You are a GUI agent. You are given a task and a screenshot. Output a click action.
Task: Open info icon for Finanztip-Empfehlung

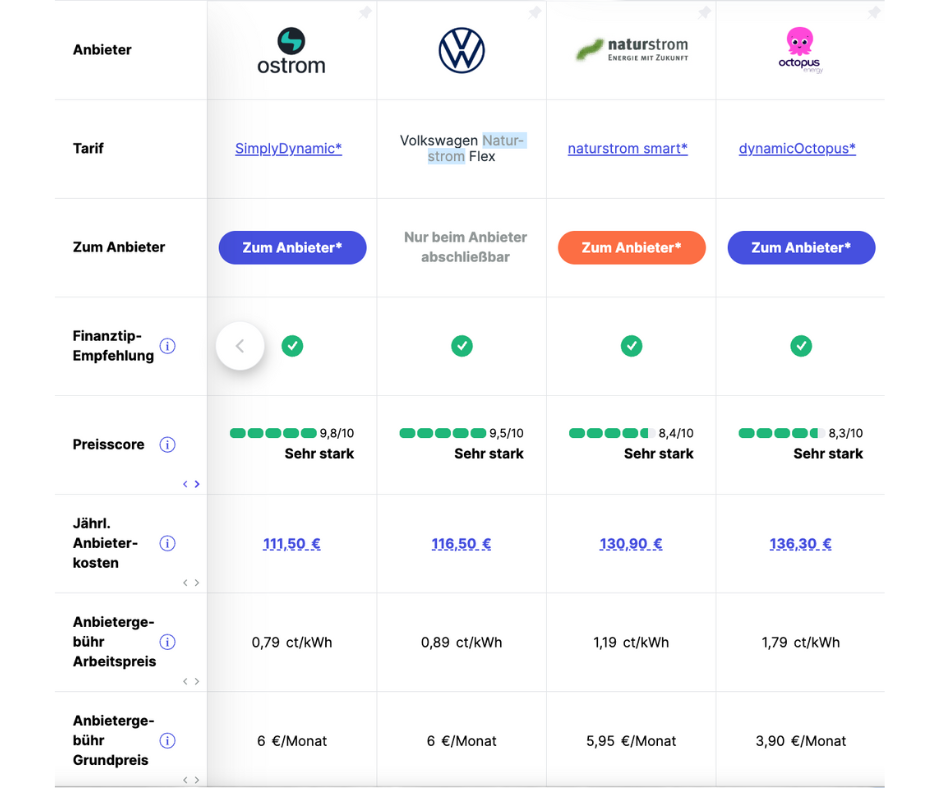tap(167, 346)
